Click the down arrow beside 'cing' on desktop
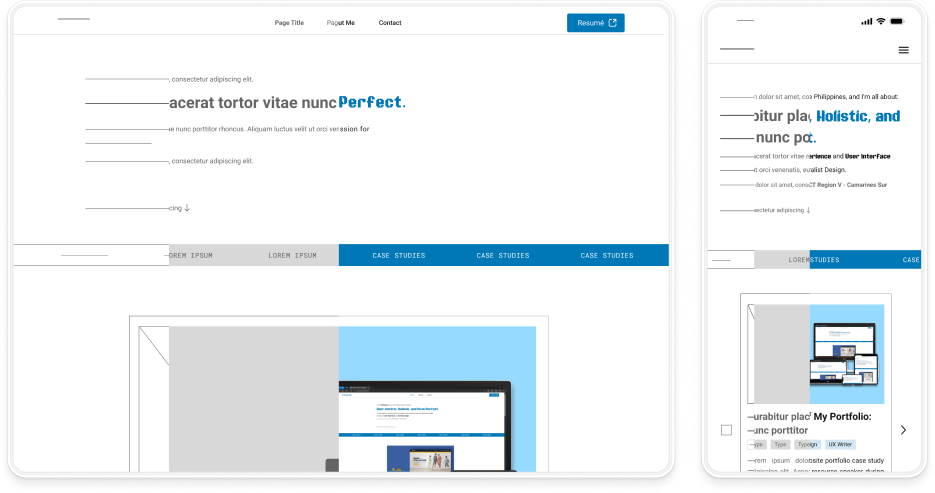This screenshot has height=493, width=935. click(187, 208)
